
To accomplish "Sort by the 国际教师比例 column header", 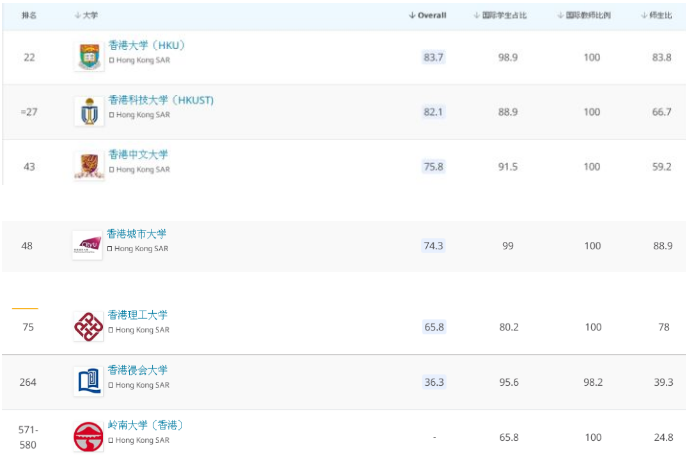I will click(x=591, y=15).
